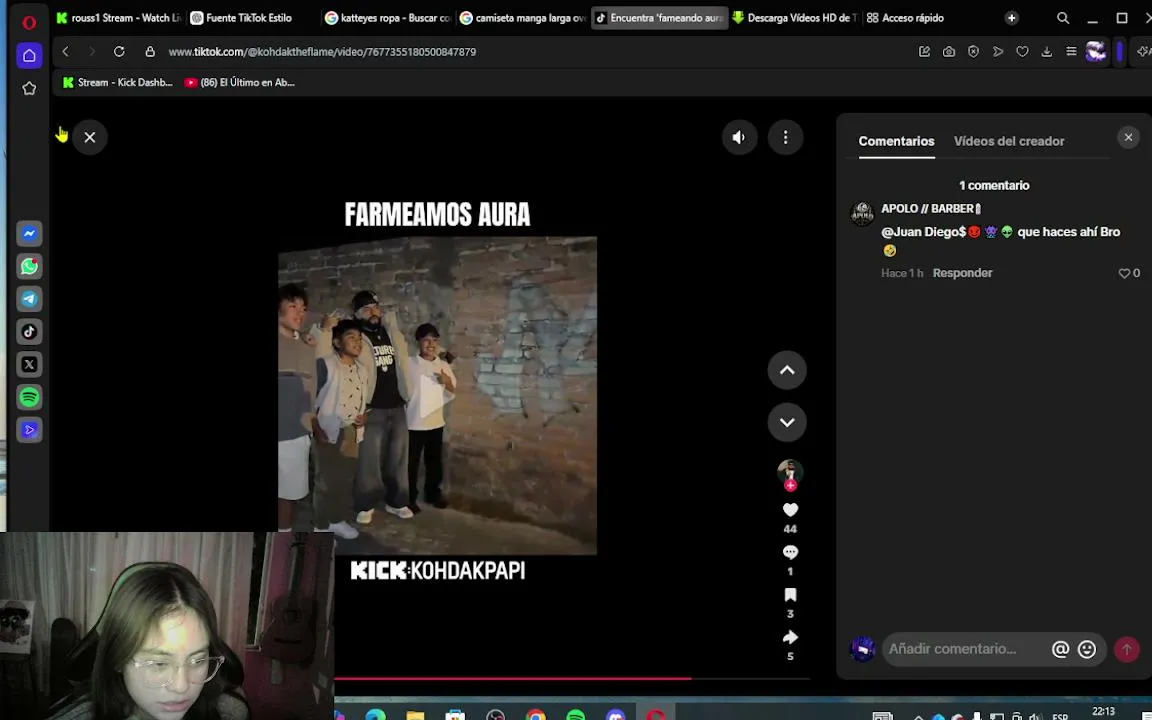Take a snapshot with the camera icon
Viewport: 1152px width, 720px height.
948,51
